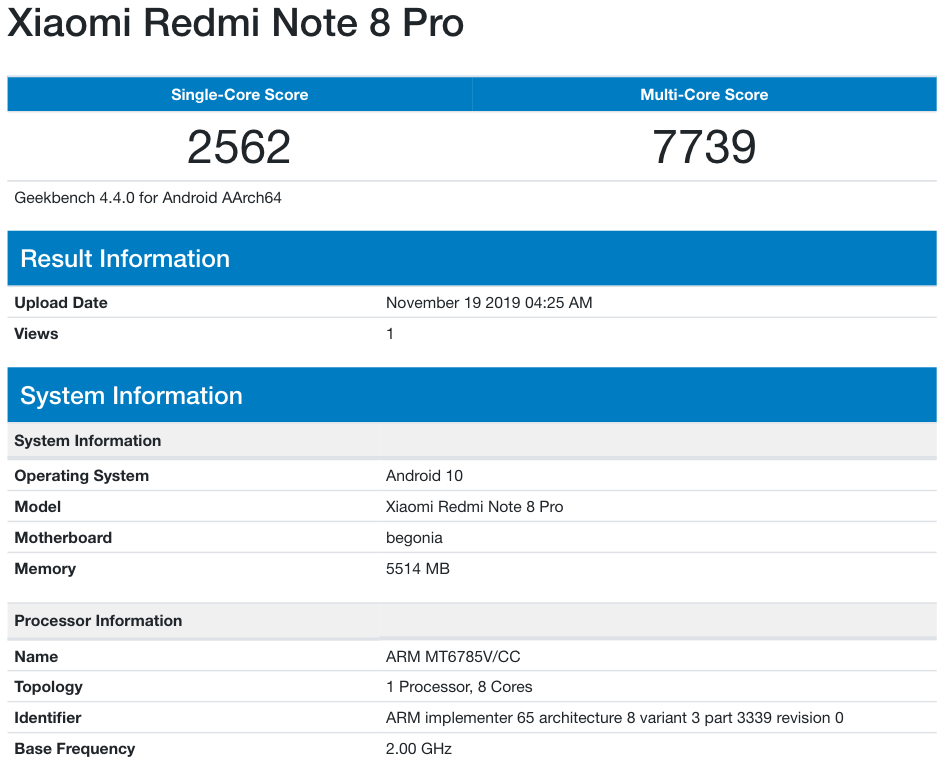Select the Multi-Core Score header
The height and width of the screenshot is (763, 942).
point(703,94)
